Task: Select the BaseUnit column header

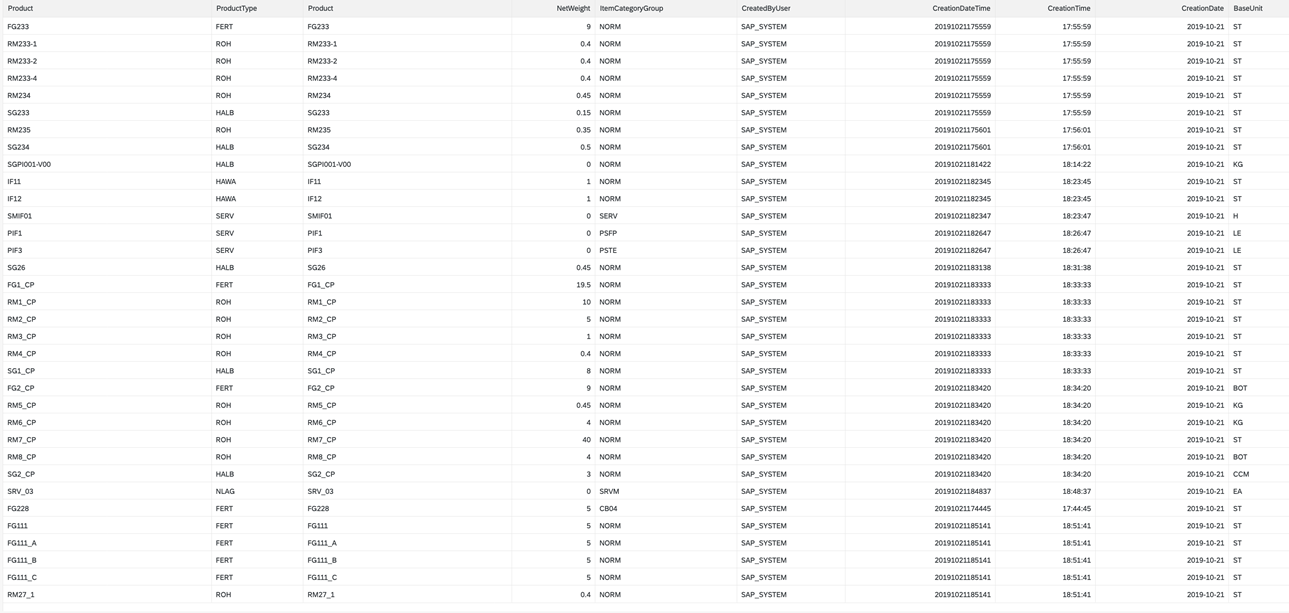Action: 1247,8
